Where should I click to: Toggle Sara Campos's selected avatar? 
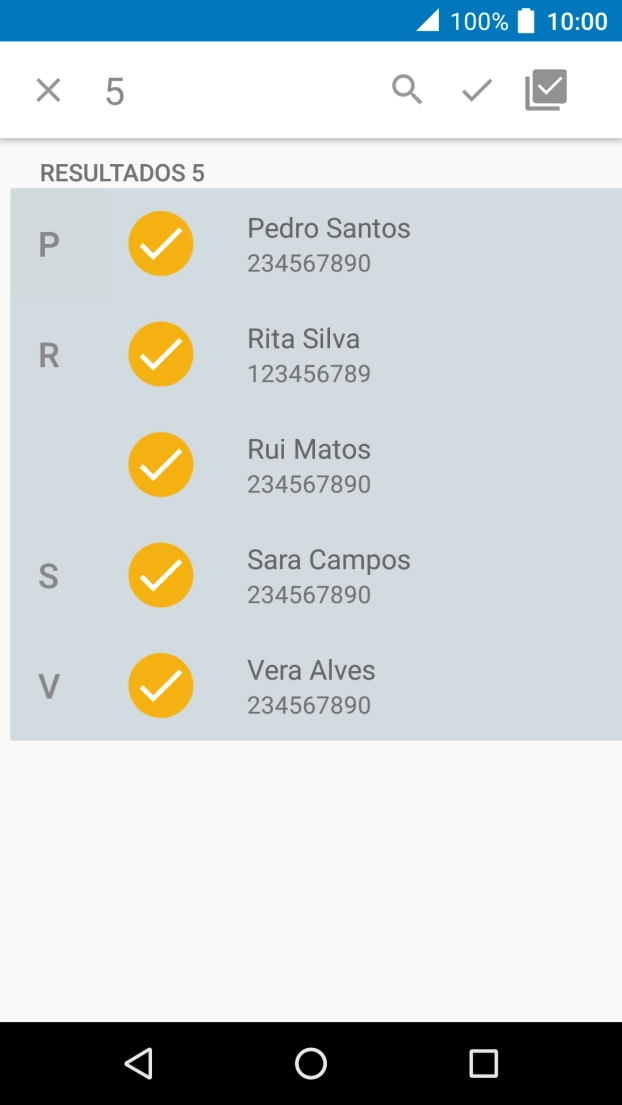161,575
